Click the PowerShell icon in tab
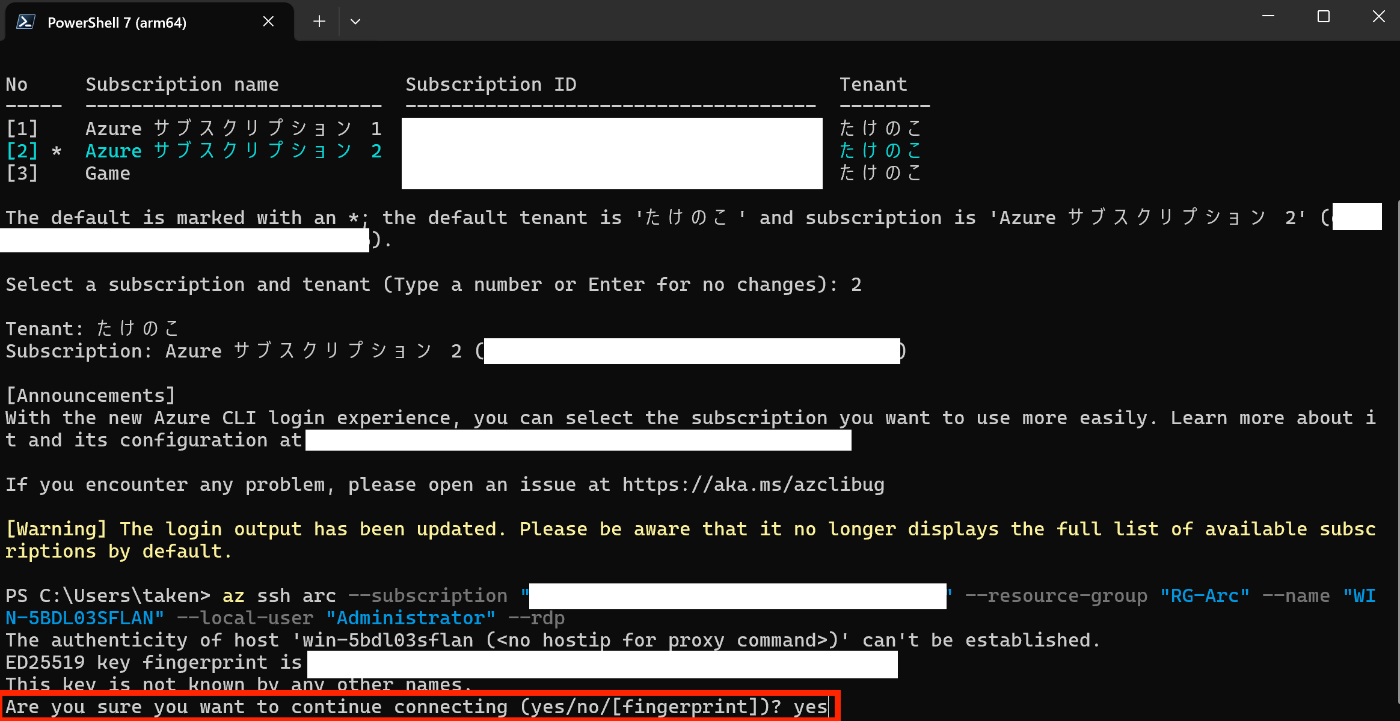This screenshot has height=721, width=1400. pos(27,22)
